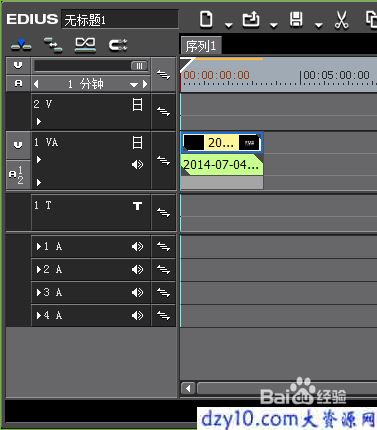Click the 1 VA track label
Image resolution: width=377 pixels, height=430 pixels.
coord(46,143)
